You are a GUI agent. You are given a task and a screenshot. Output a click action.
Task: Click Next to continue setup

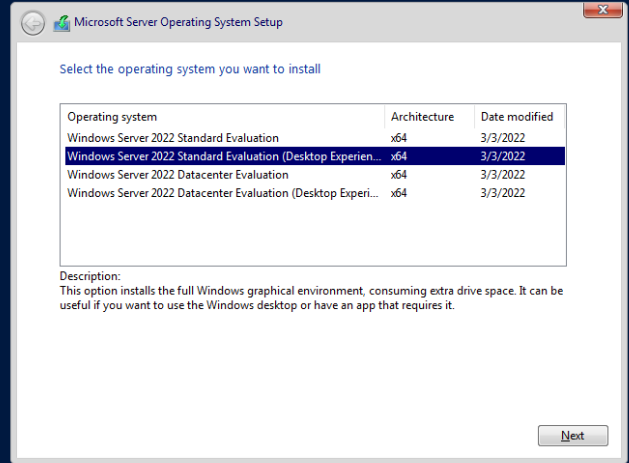(573, 435)
